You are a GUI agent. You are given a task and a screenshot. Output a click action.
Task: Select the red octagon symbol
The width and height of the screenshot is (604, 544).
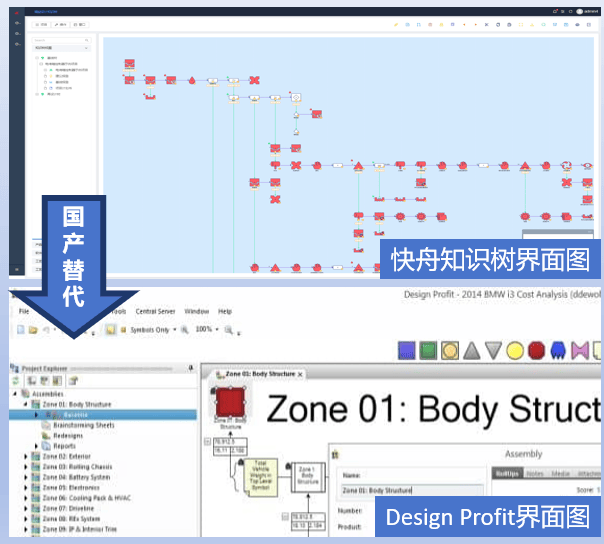pos(536,351)
